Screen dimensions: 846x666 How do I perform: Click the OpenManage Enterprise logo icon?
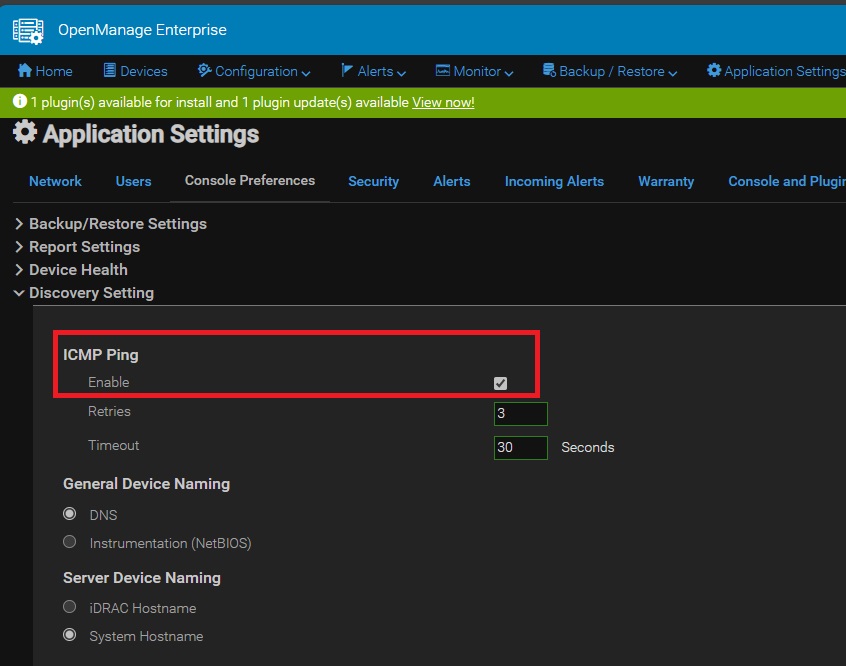pyautogui.click(x=28, y=30)
